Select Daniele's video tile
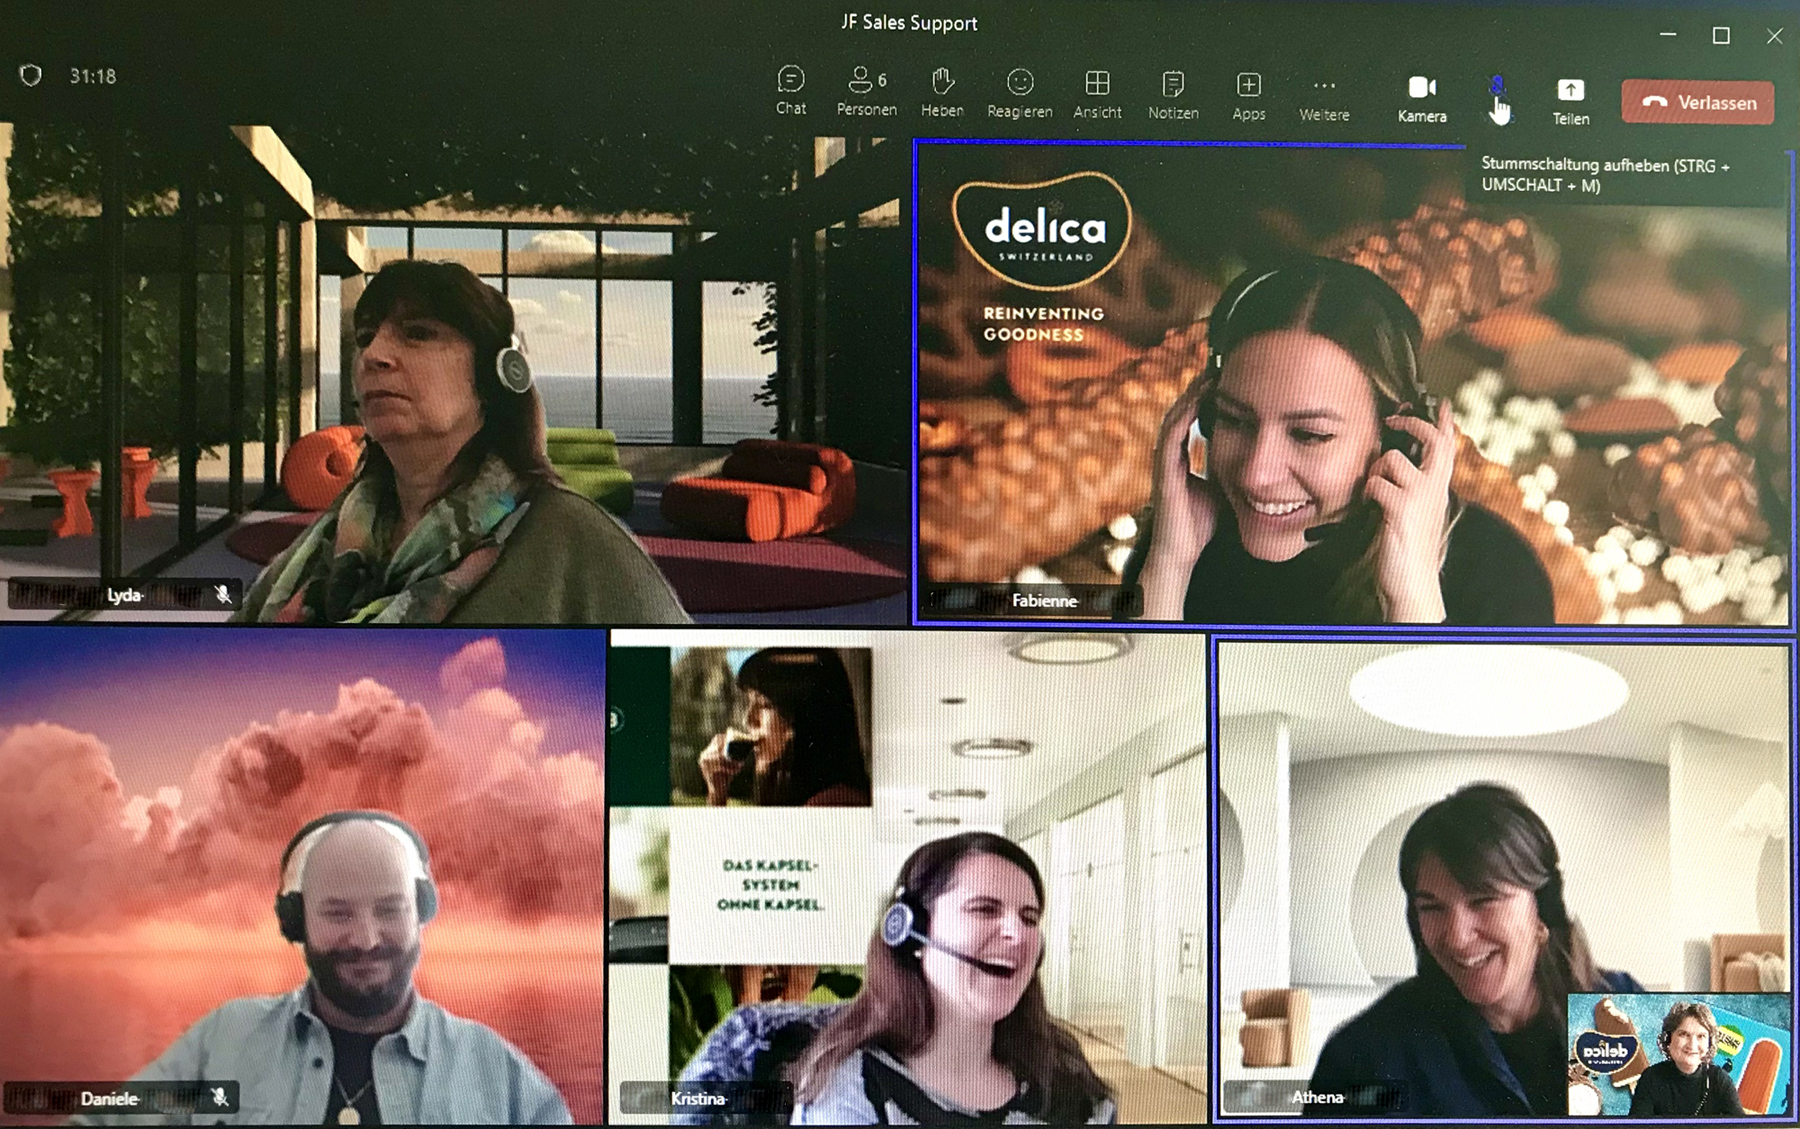Viewport: 1800px width, 1129px height. (x=302, y=877)
